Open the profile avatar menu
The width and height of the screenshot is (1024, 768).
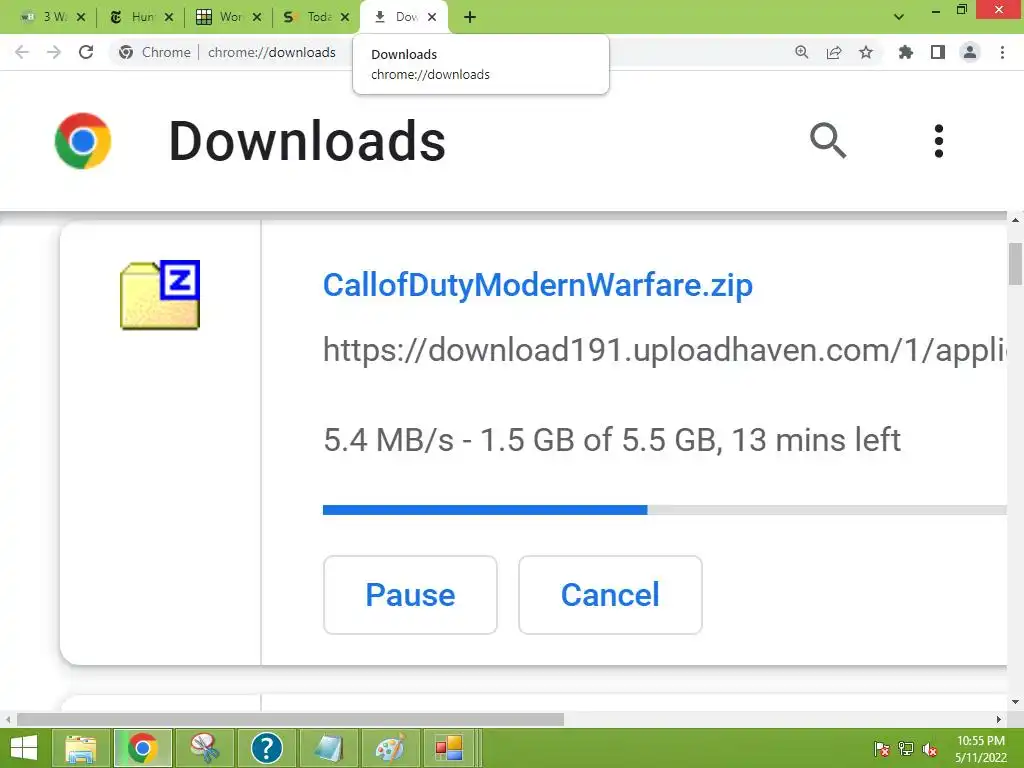(x=970, y=52)
